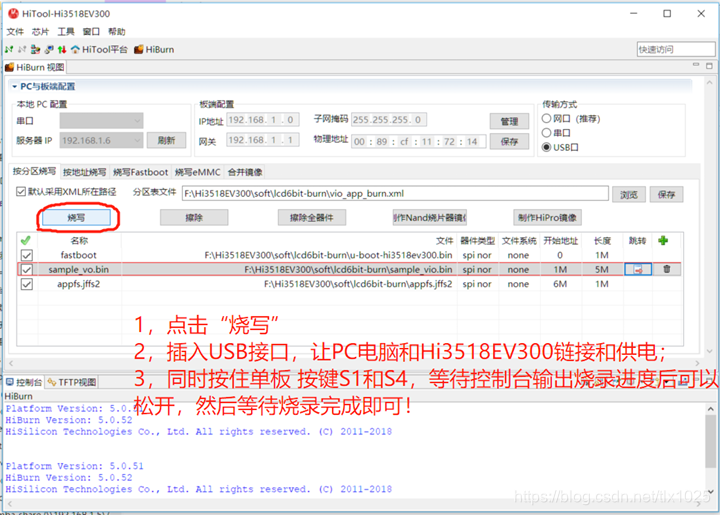Click scroll-up arrow of HiBurn view scrollbar
The width and height of the screenshot is (720, 515).
[x=709, y=83]
